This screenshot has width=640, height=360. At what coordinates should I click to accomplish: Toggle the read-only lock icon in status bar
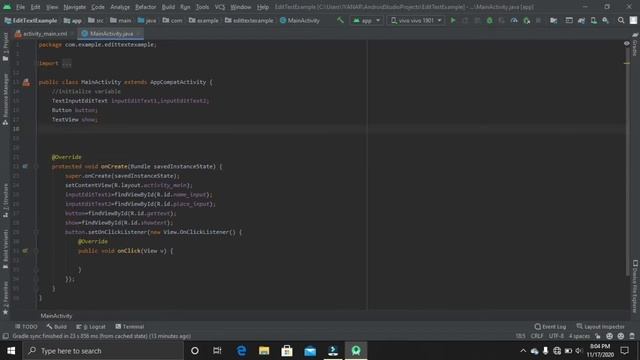pyautogui.click(x=598, y=336)
